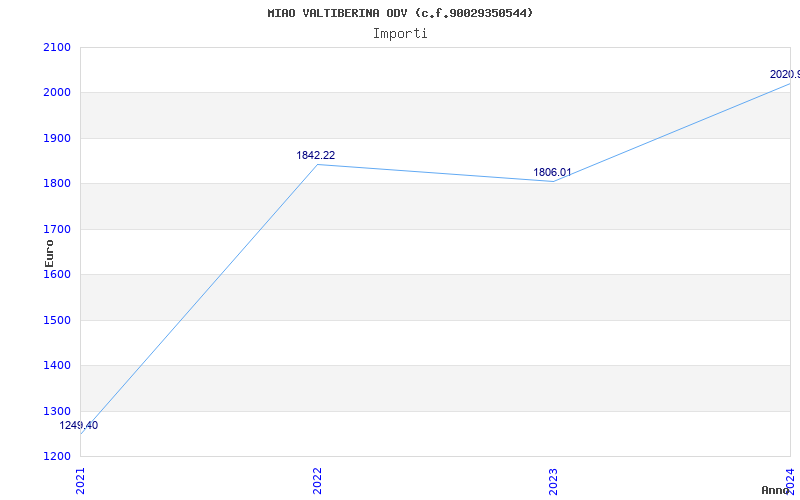Viewport: 800px width, 500px height.
Task: Click the 1300 y-axis tick label
Action: point(57,411)
